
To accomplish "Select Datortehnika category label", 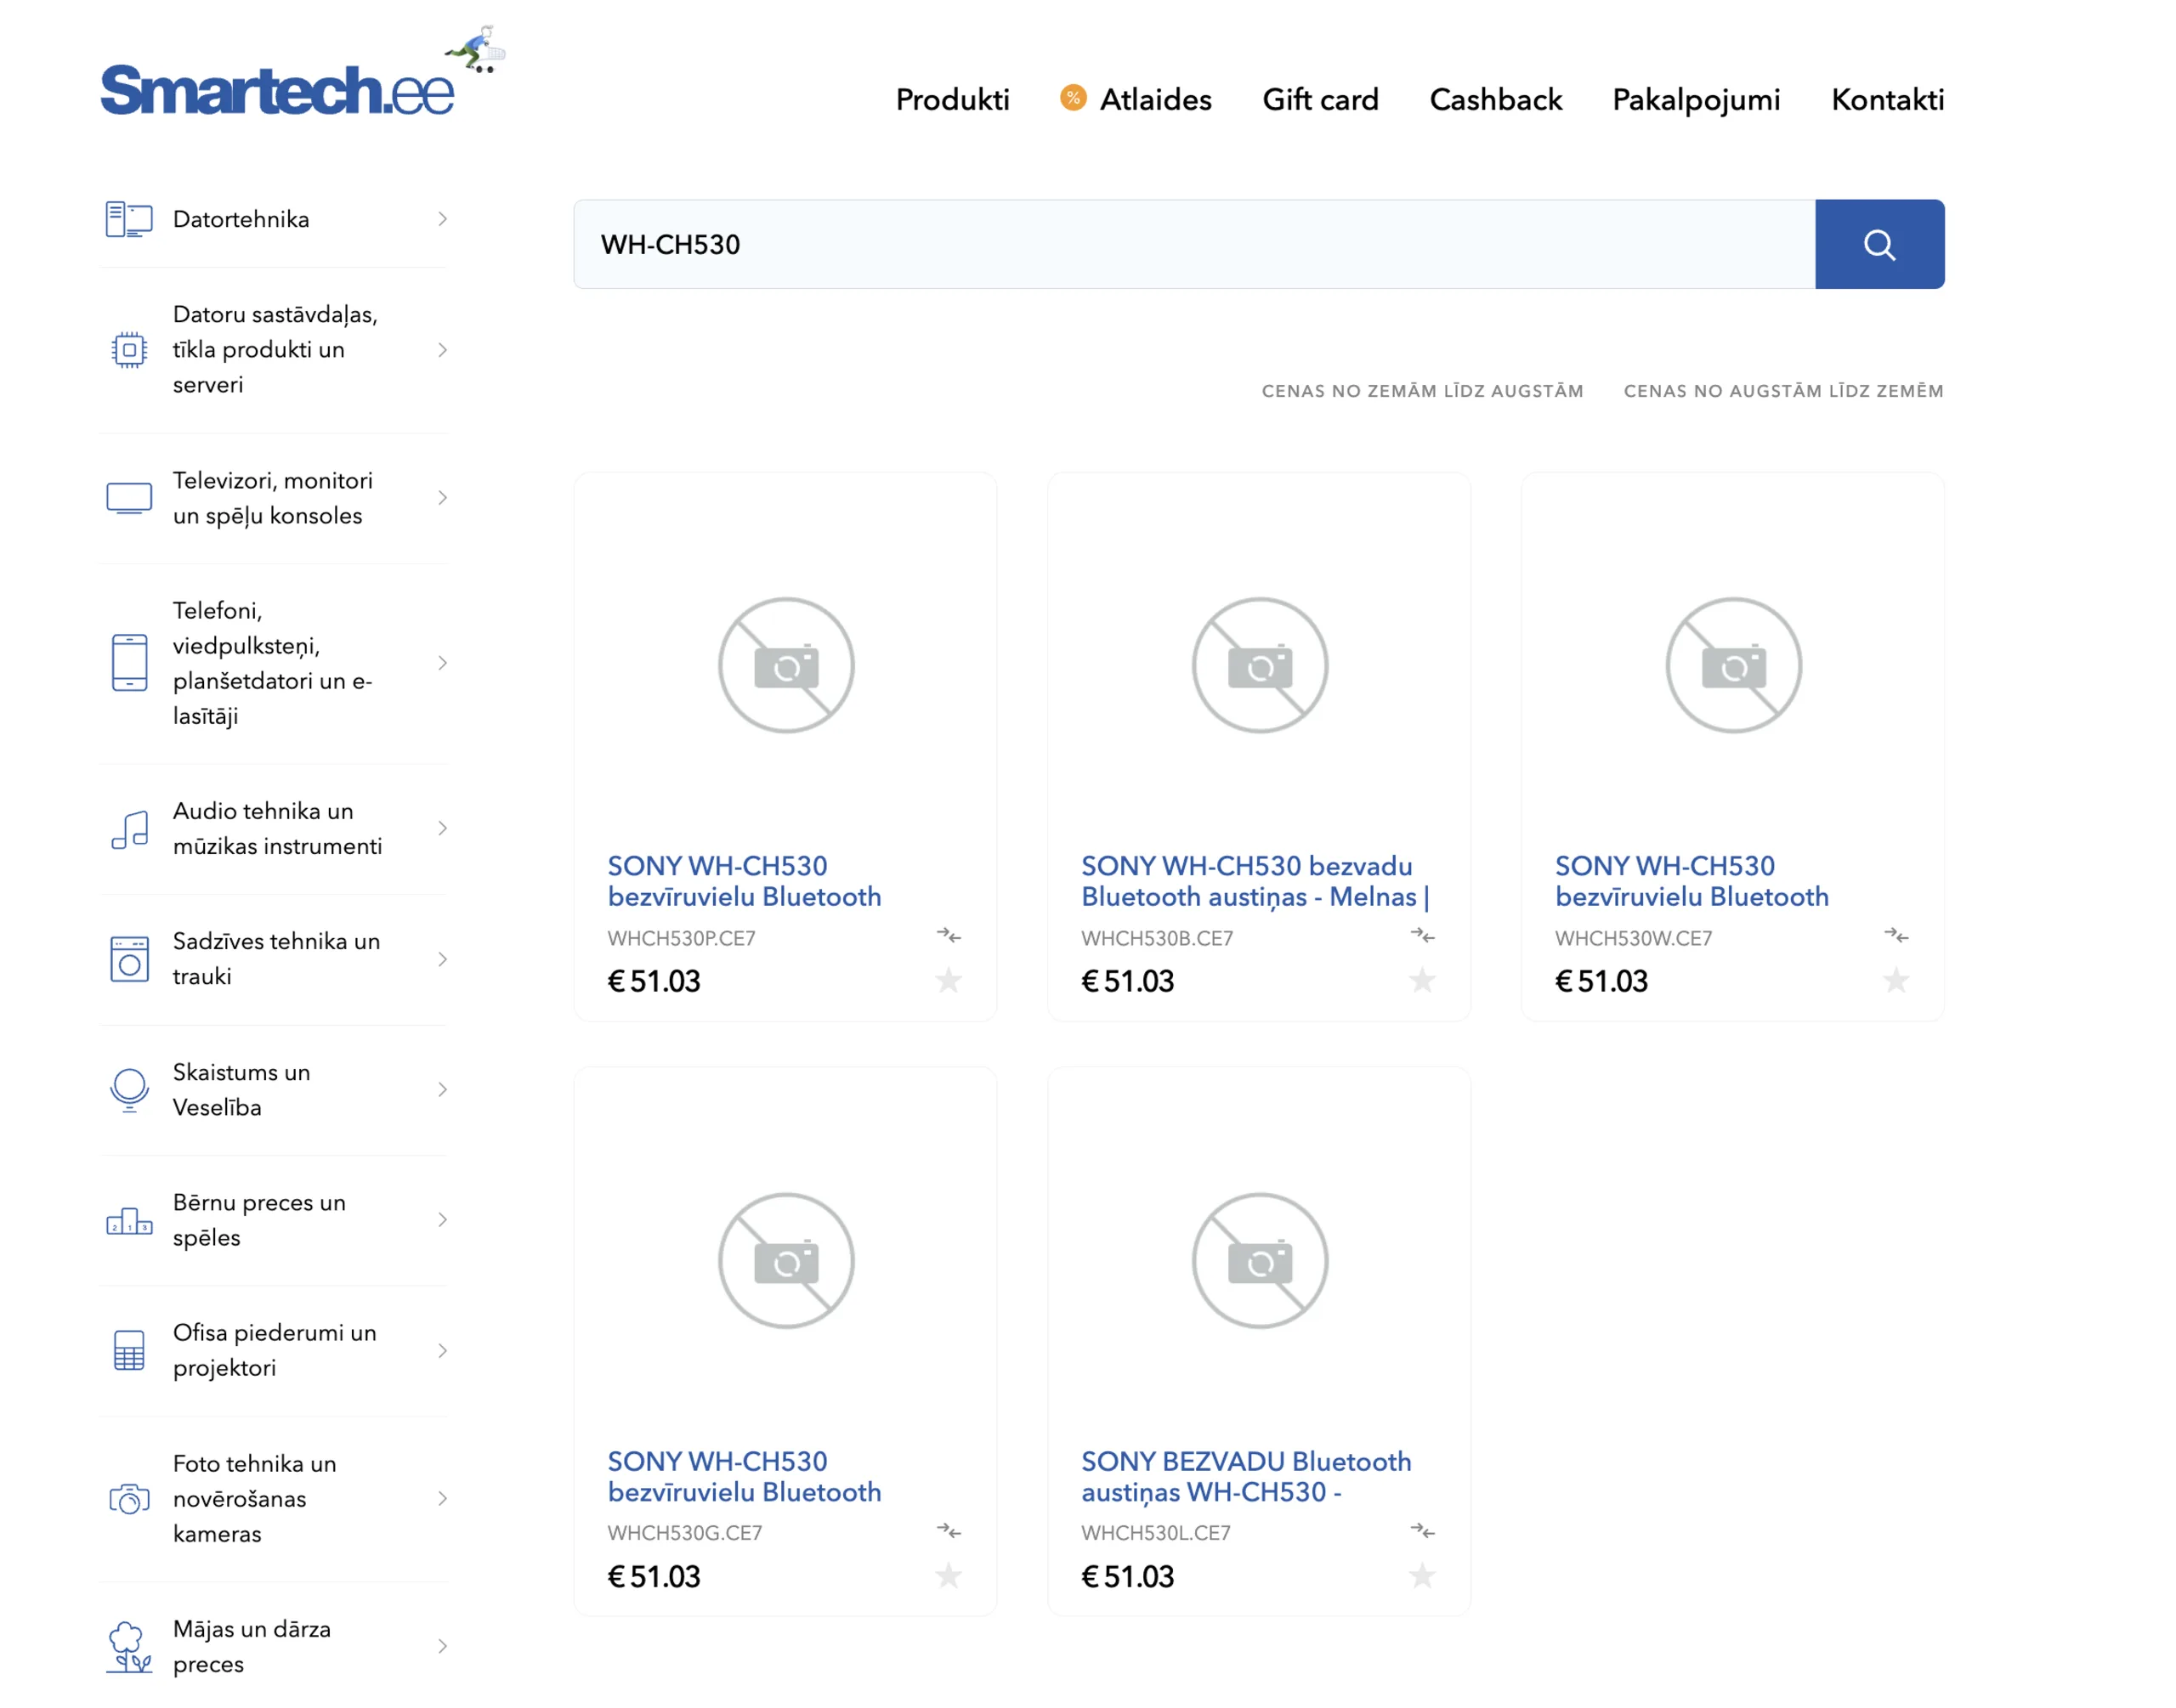I will [241, 219].
